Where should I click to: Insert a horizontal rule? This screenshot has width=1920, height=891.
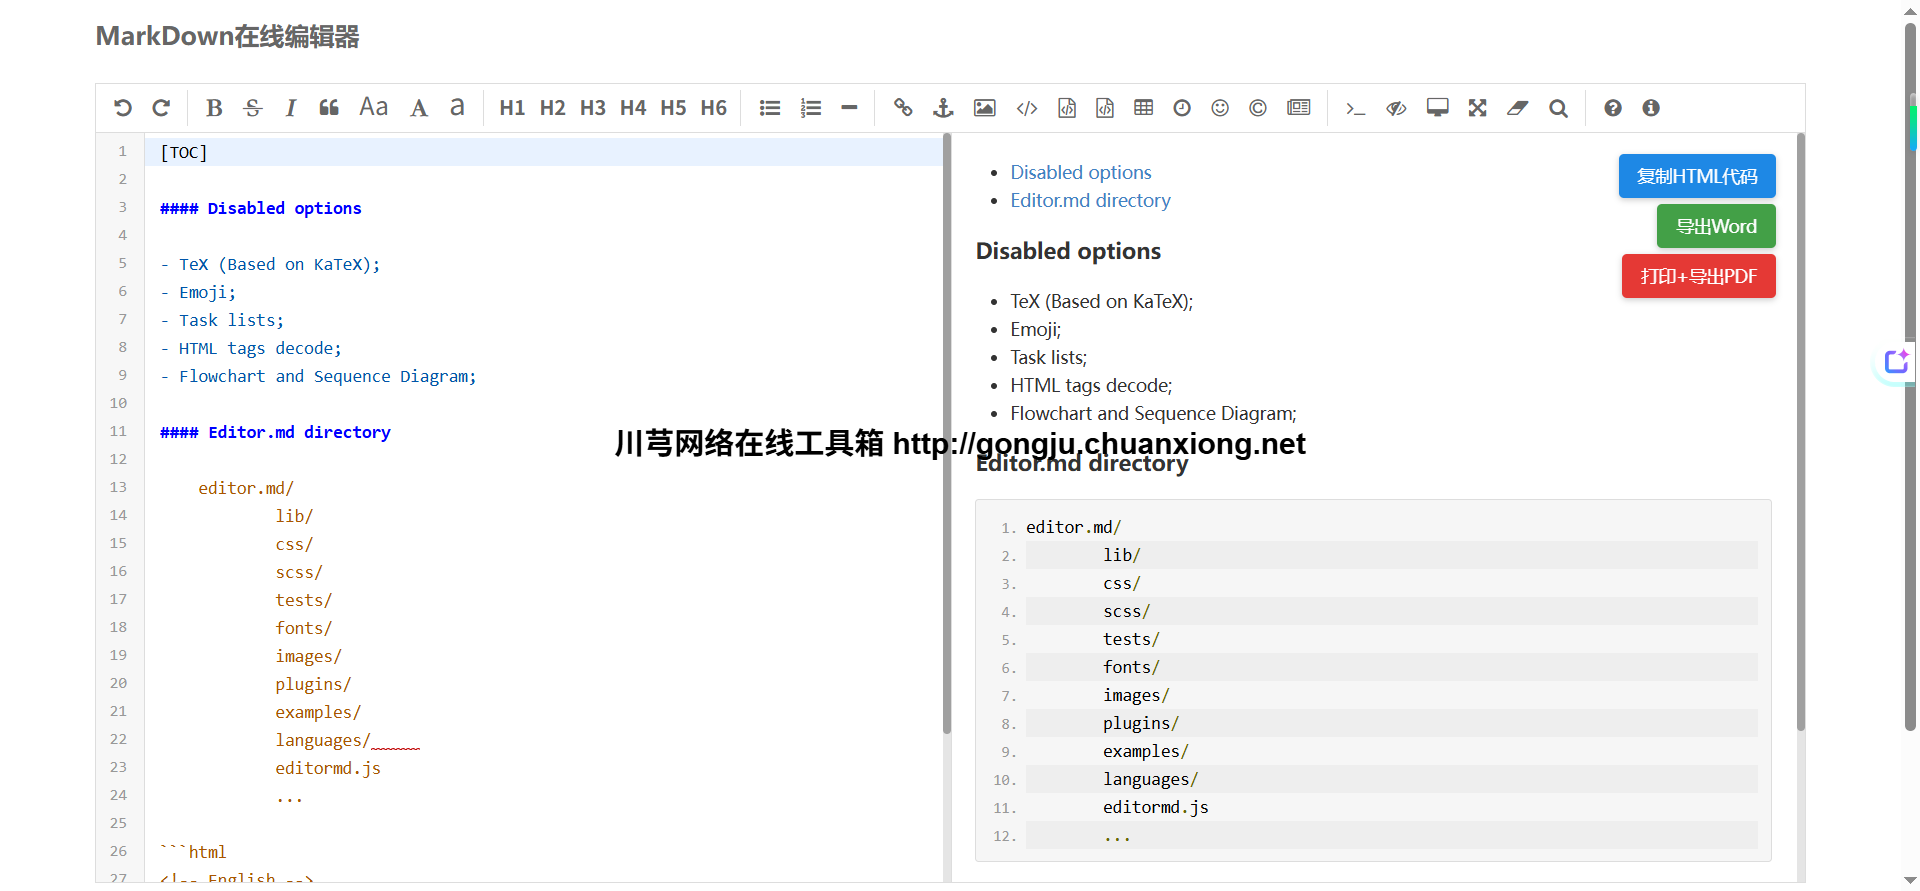coord(849,108)
